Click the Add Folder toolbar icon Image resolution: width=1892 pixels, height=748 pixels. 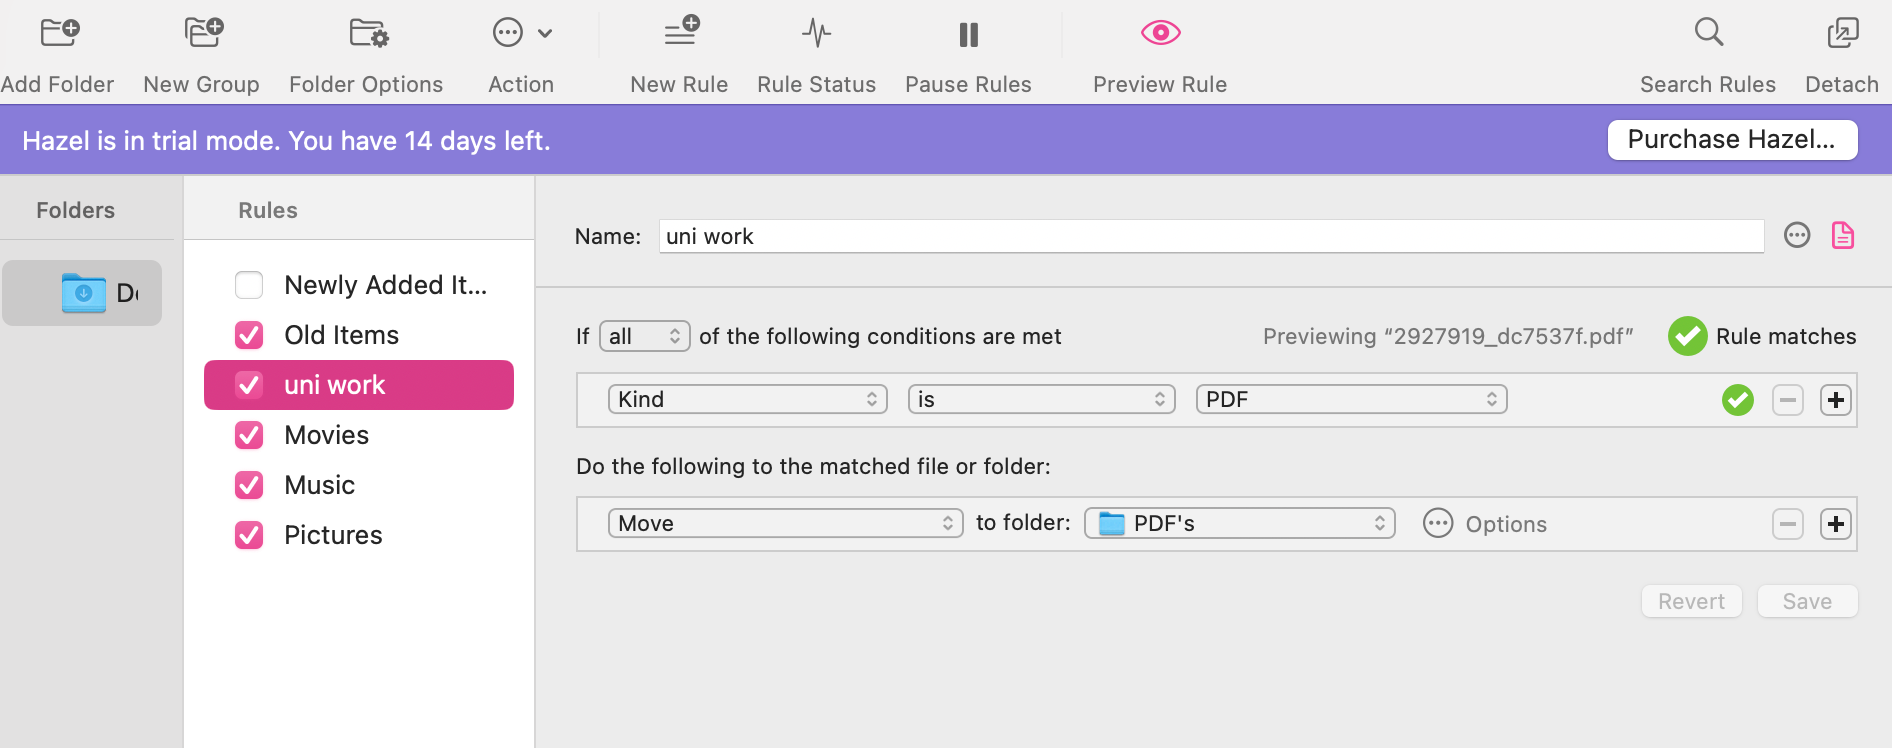click(x=59, y=34)
